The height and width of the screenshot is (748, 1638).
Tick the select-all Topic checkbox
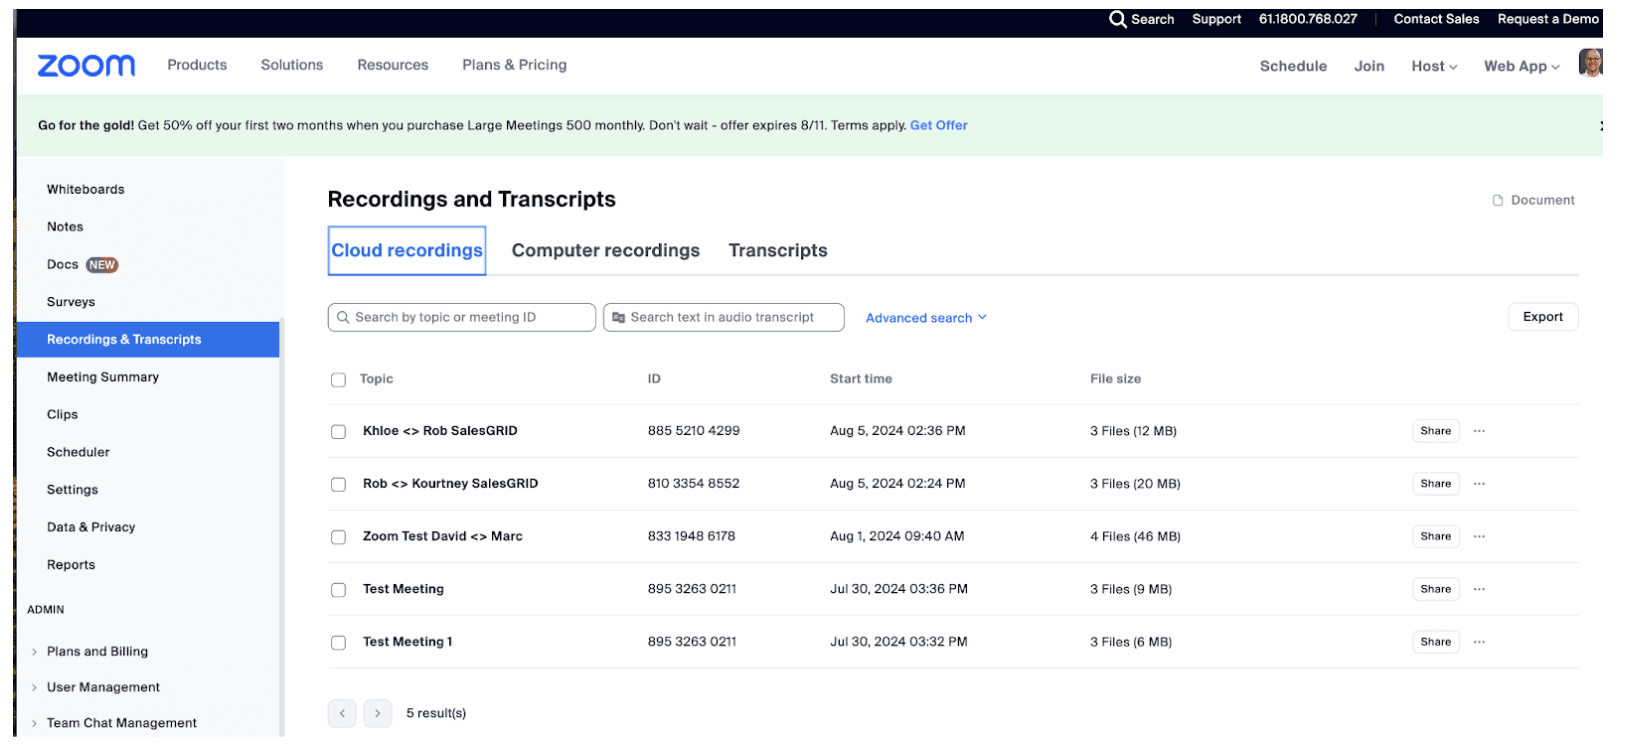338,380
